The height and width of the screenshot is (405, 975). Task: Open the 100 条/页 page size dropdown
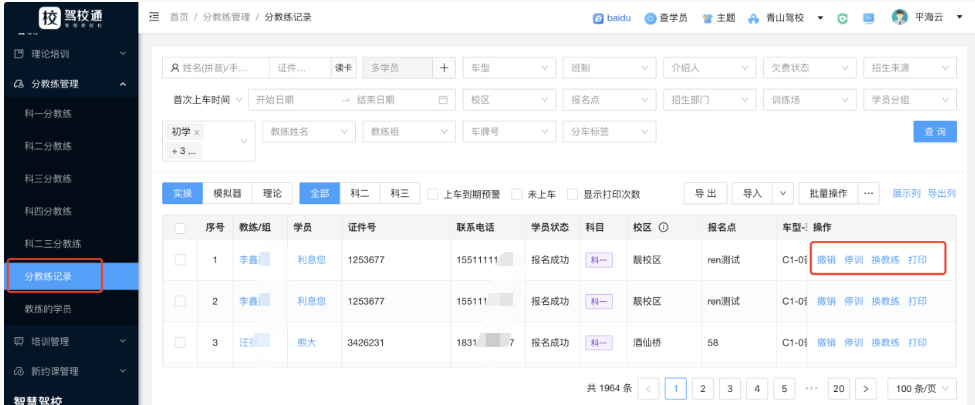917,388
